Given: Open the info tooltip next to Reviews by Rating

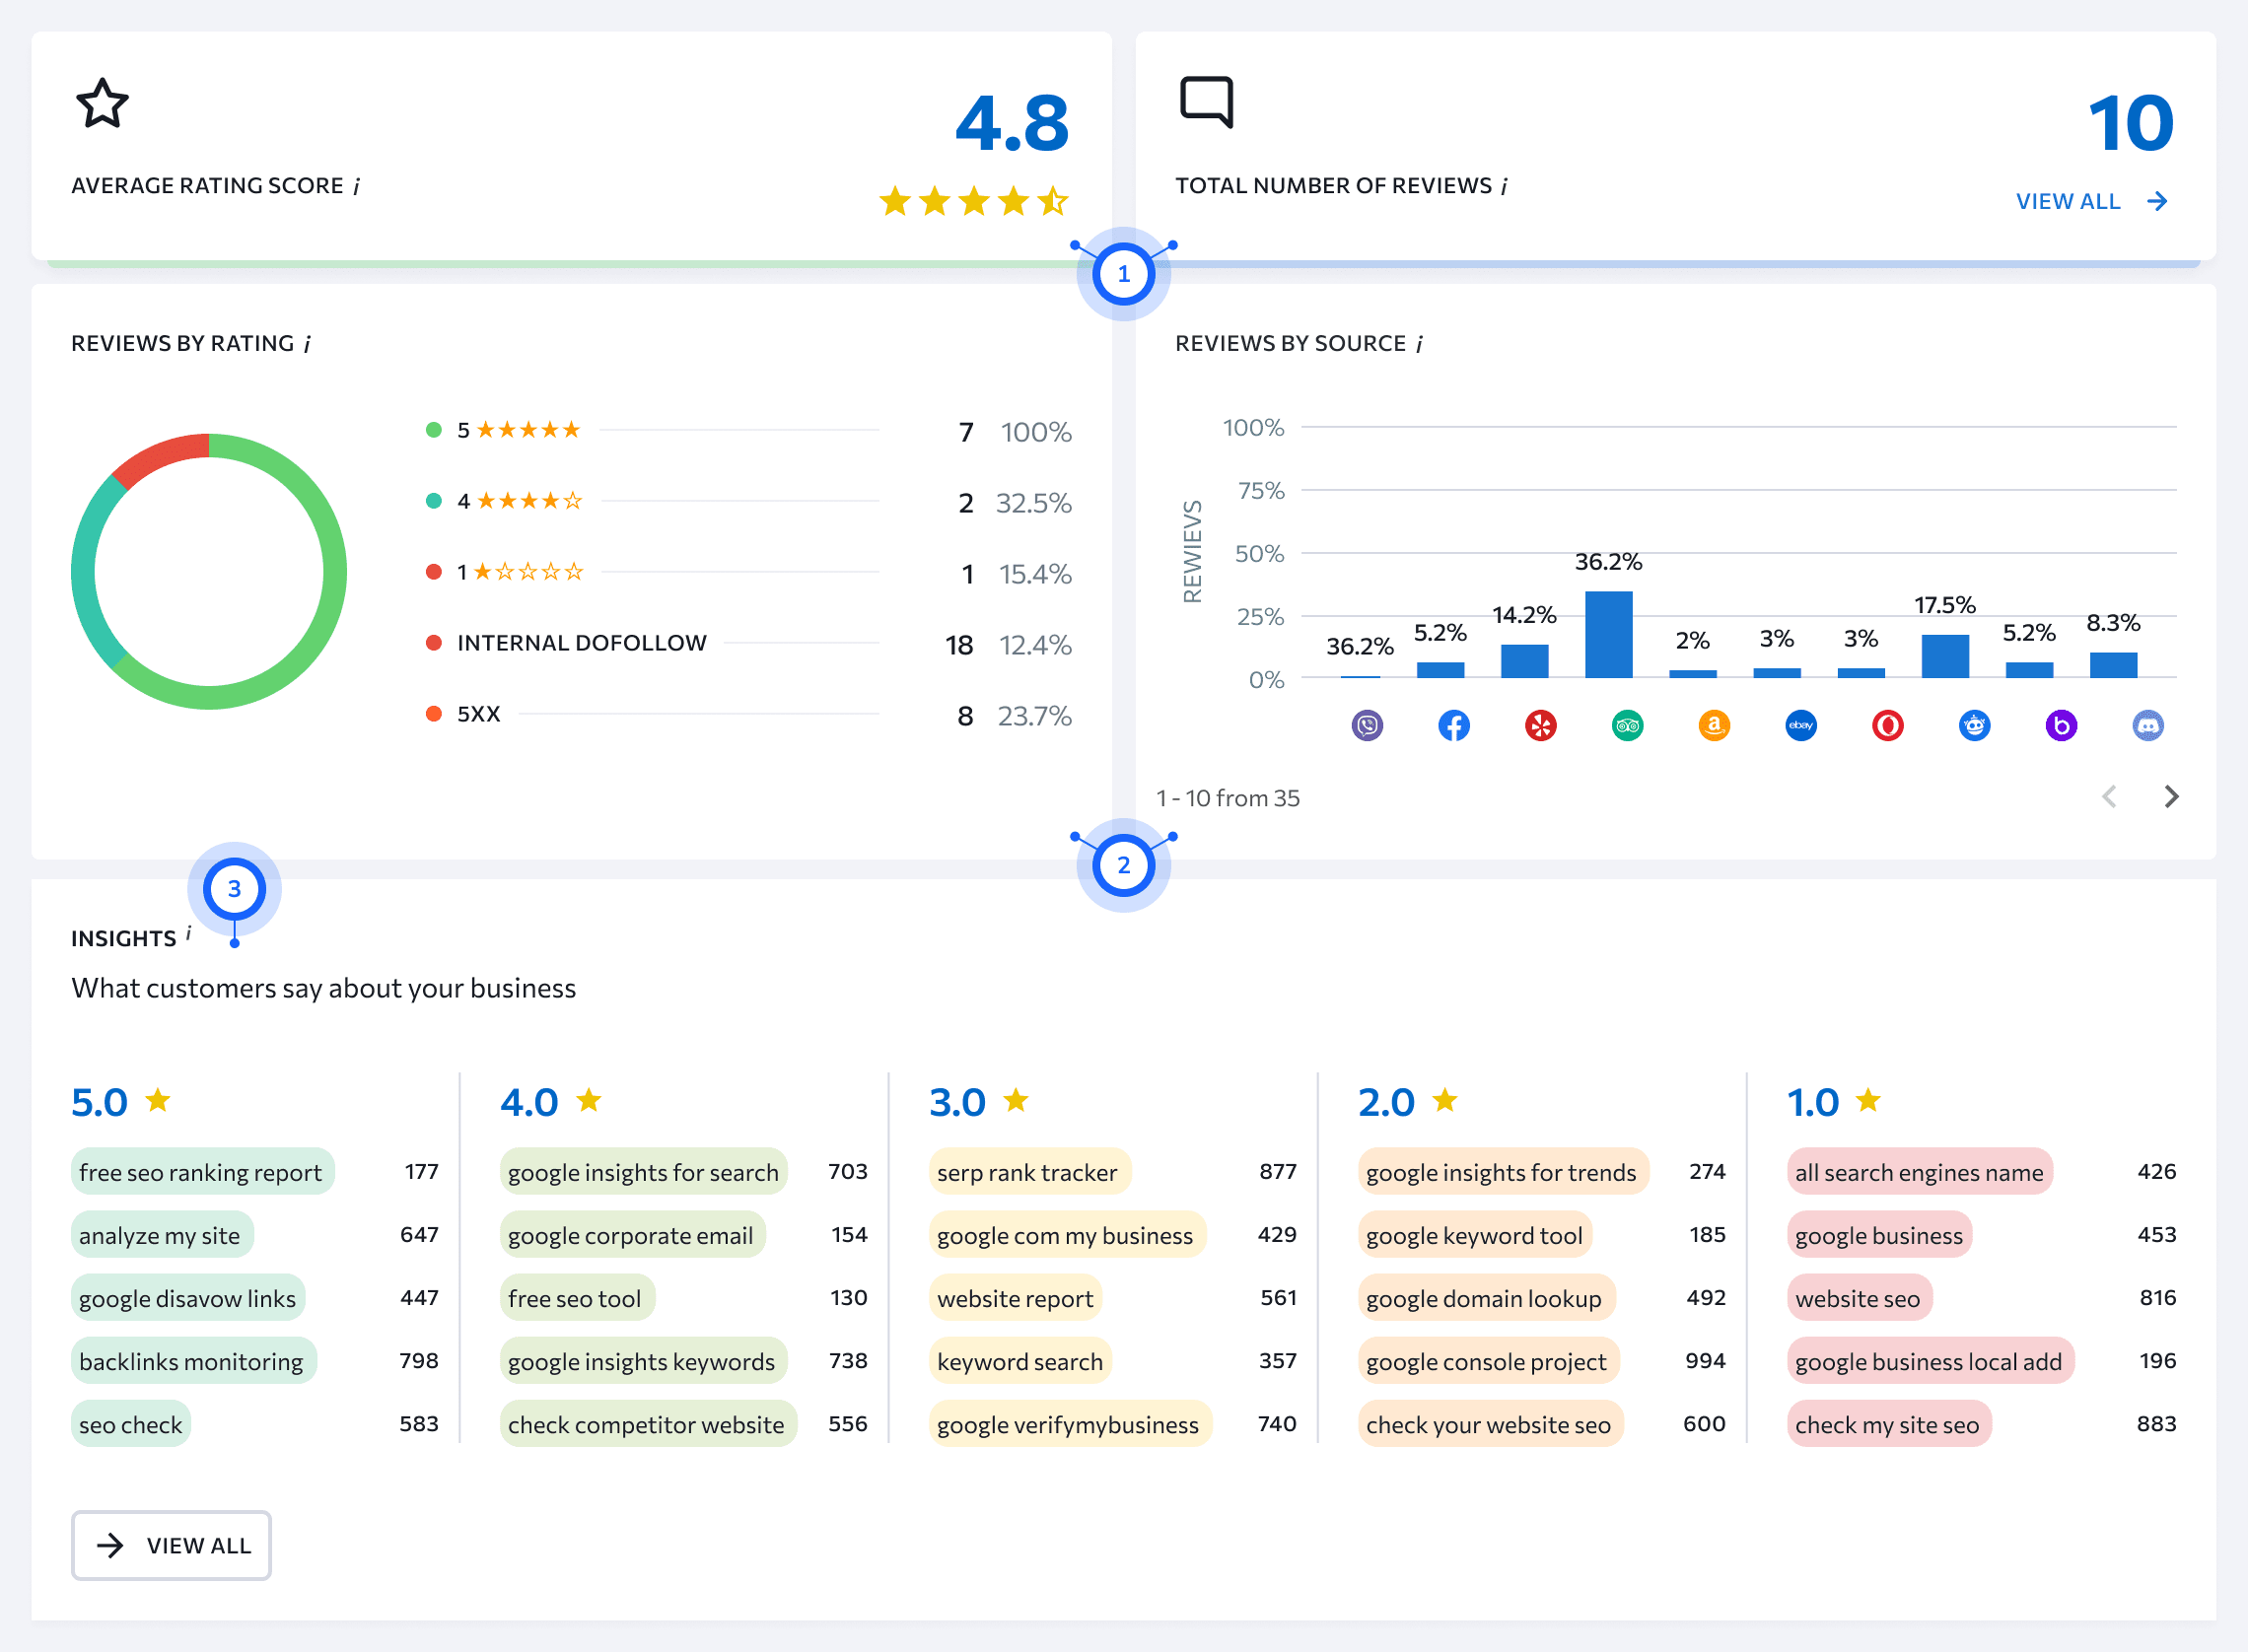Looking at the screenshot, I should [307, 341].
